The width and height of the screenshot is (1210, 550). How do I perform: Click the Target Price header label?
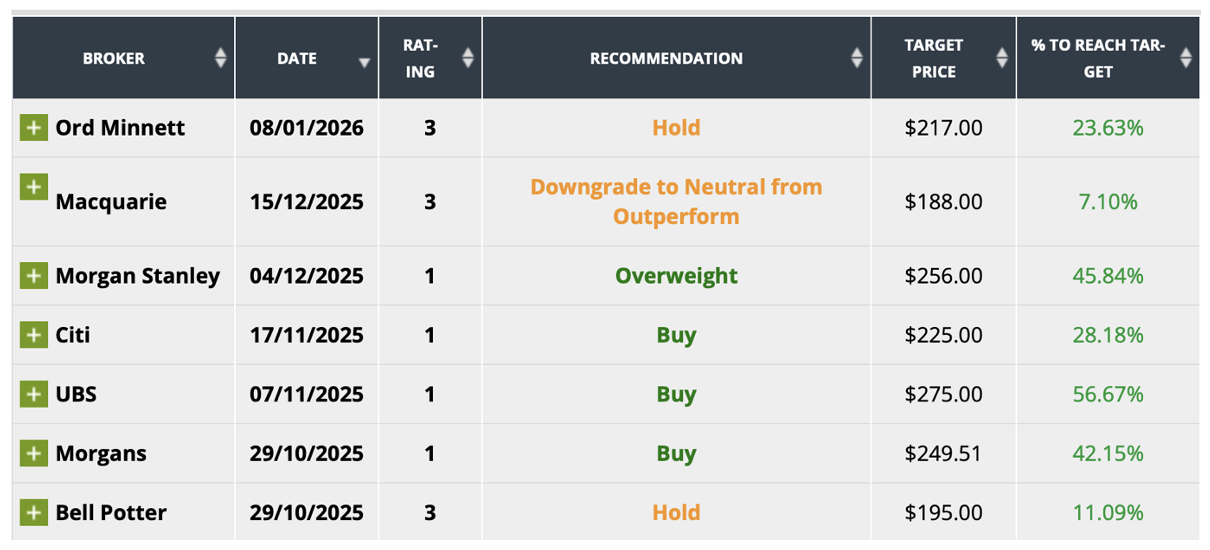[x=933, y=58]
